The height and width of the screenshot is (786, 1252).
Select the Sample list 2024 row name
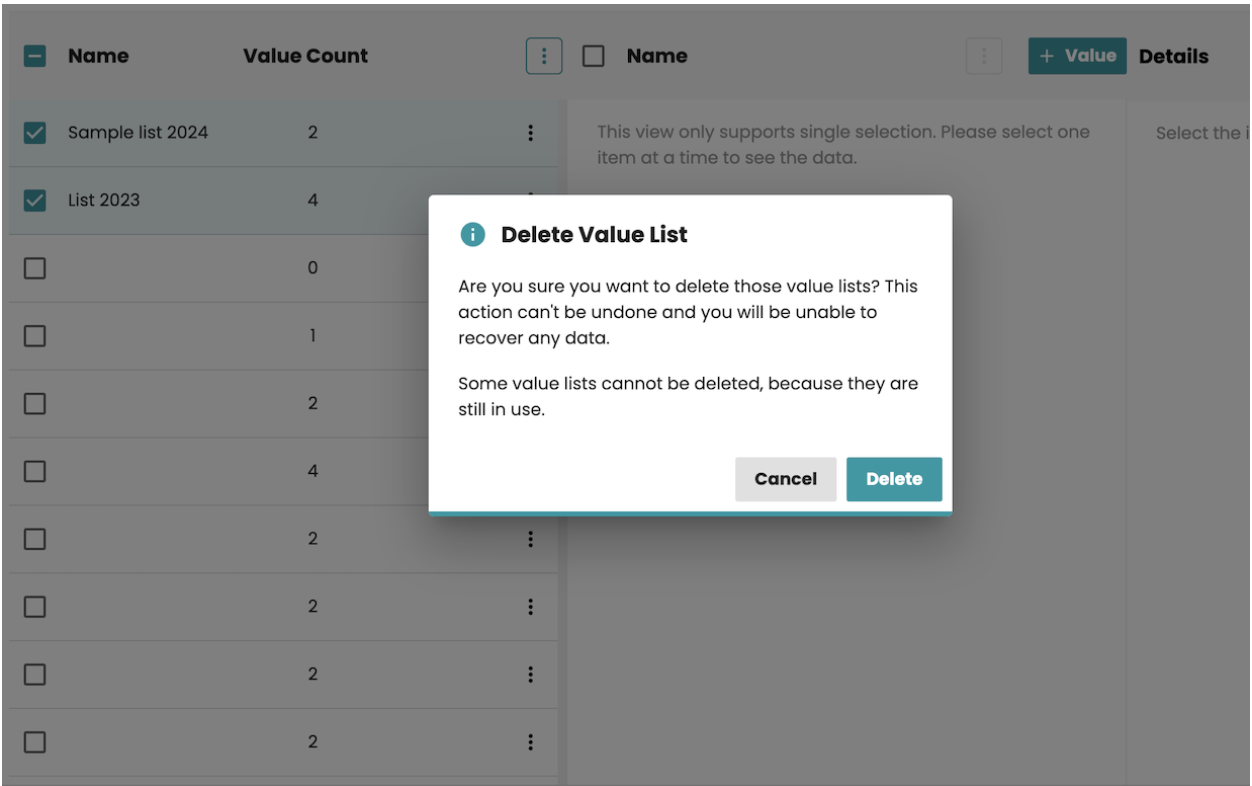tap(138, 133)
